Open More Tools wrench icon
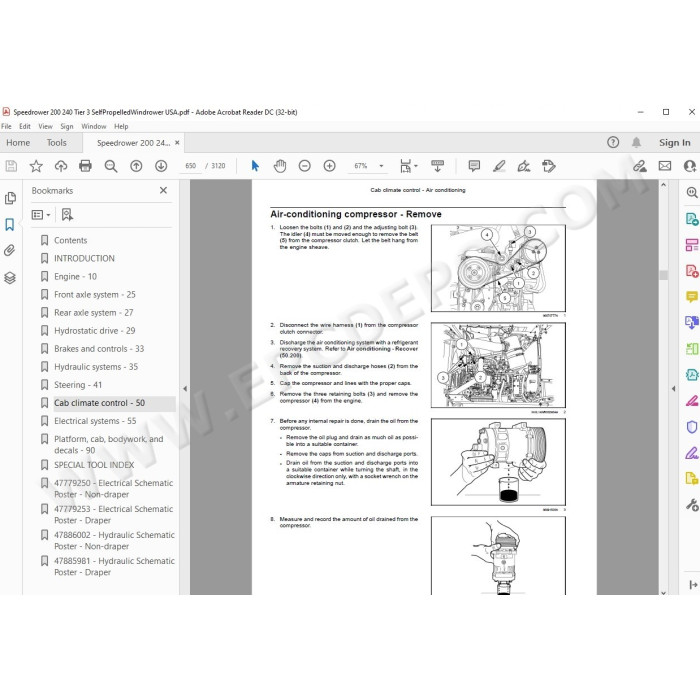This screenshot has height=700, width=700. tap(692, 505)
